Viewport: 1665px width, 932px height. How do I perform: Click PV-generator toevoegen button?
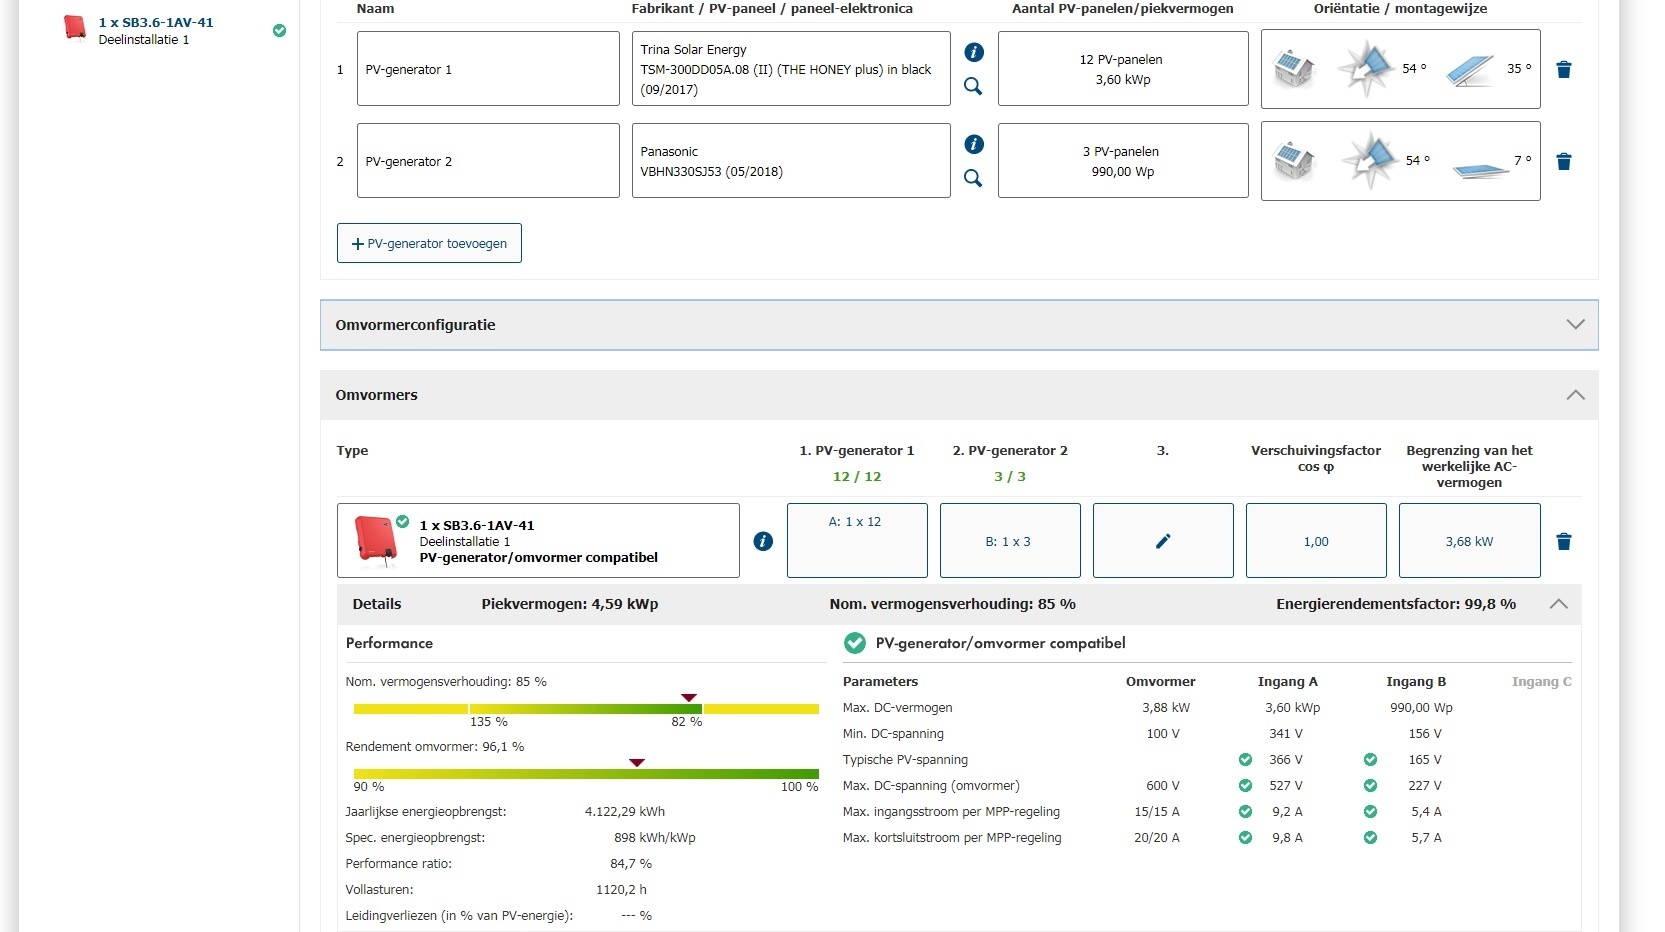[x=429, y=243]
